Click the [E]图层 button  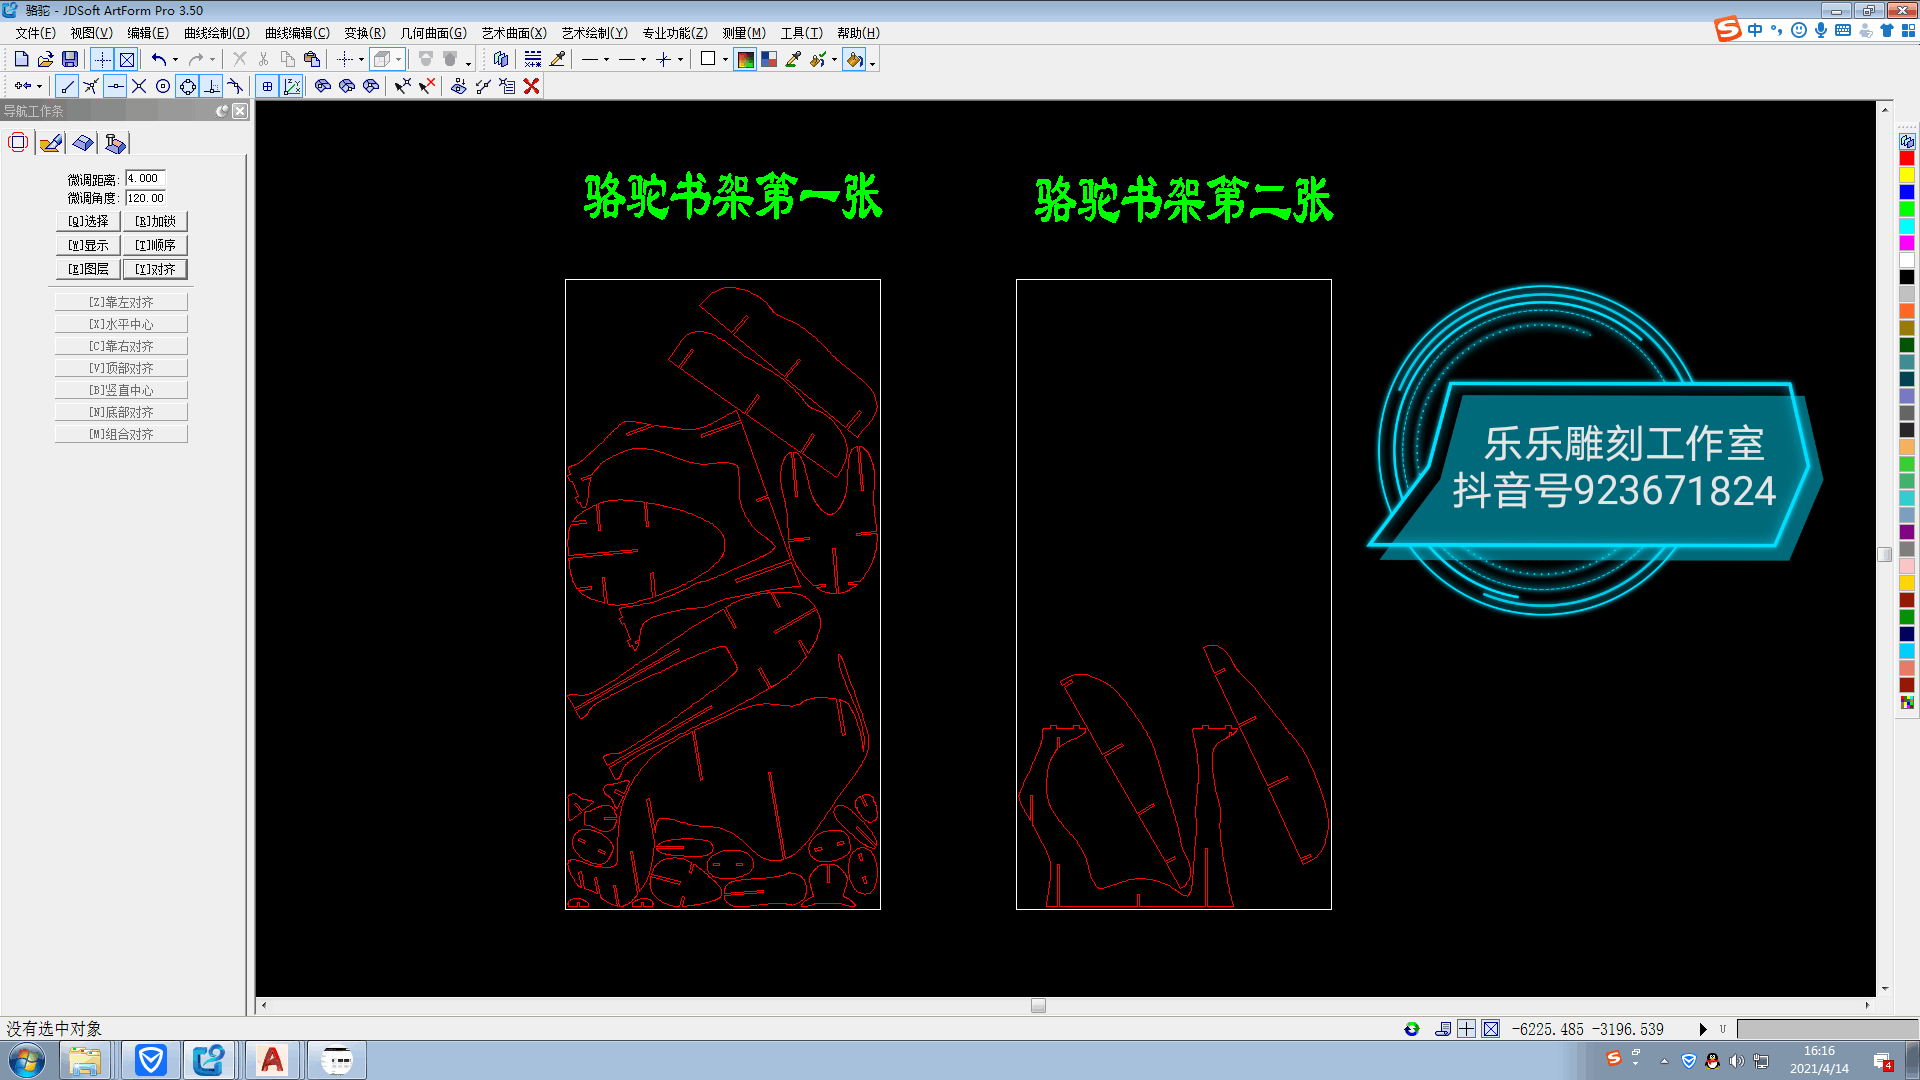[88, 269]
